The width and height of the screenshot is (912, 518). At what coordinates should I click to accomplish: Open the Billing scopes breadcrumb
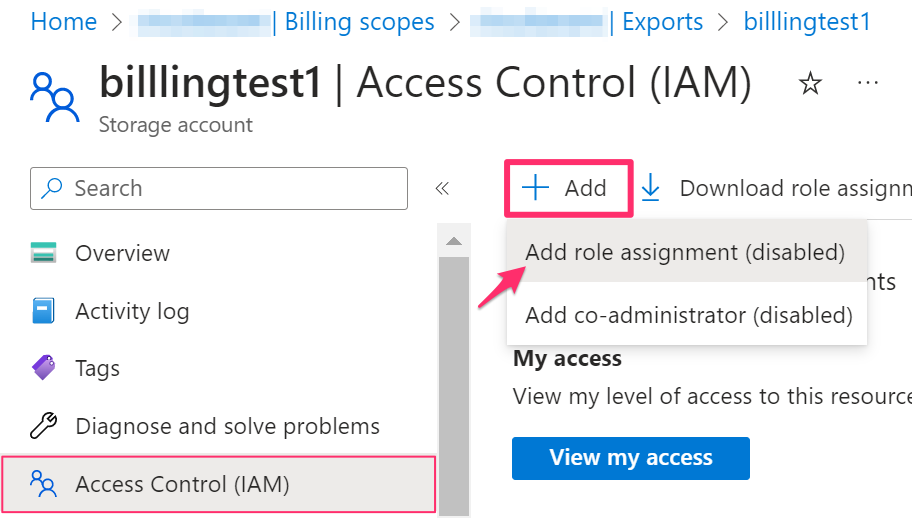coord(359,22)
